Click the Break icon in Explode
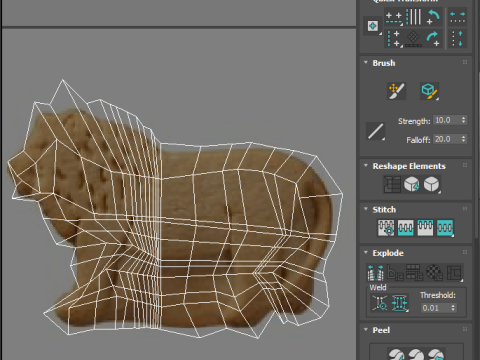This screenshot has height=360, width=480. [x=375, y=273]
